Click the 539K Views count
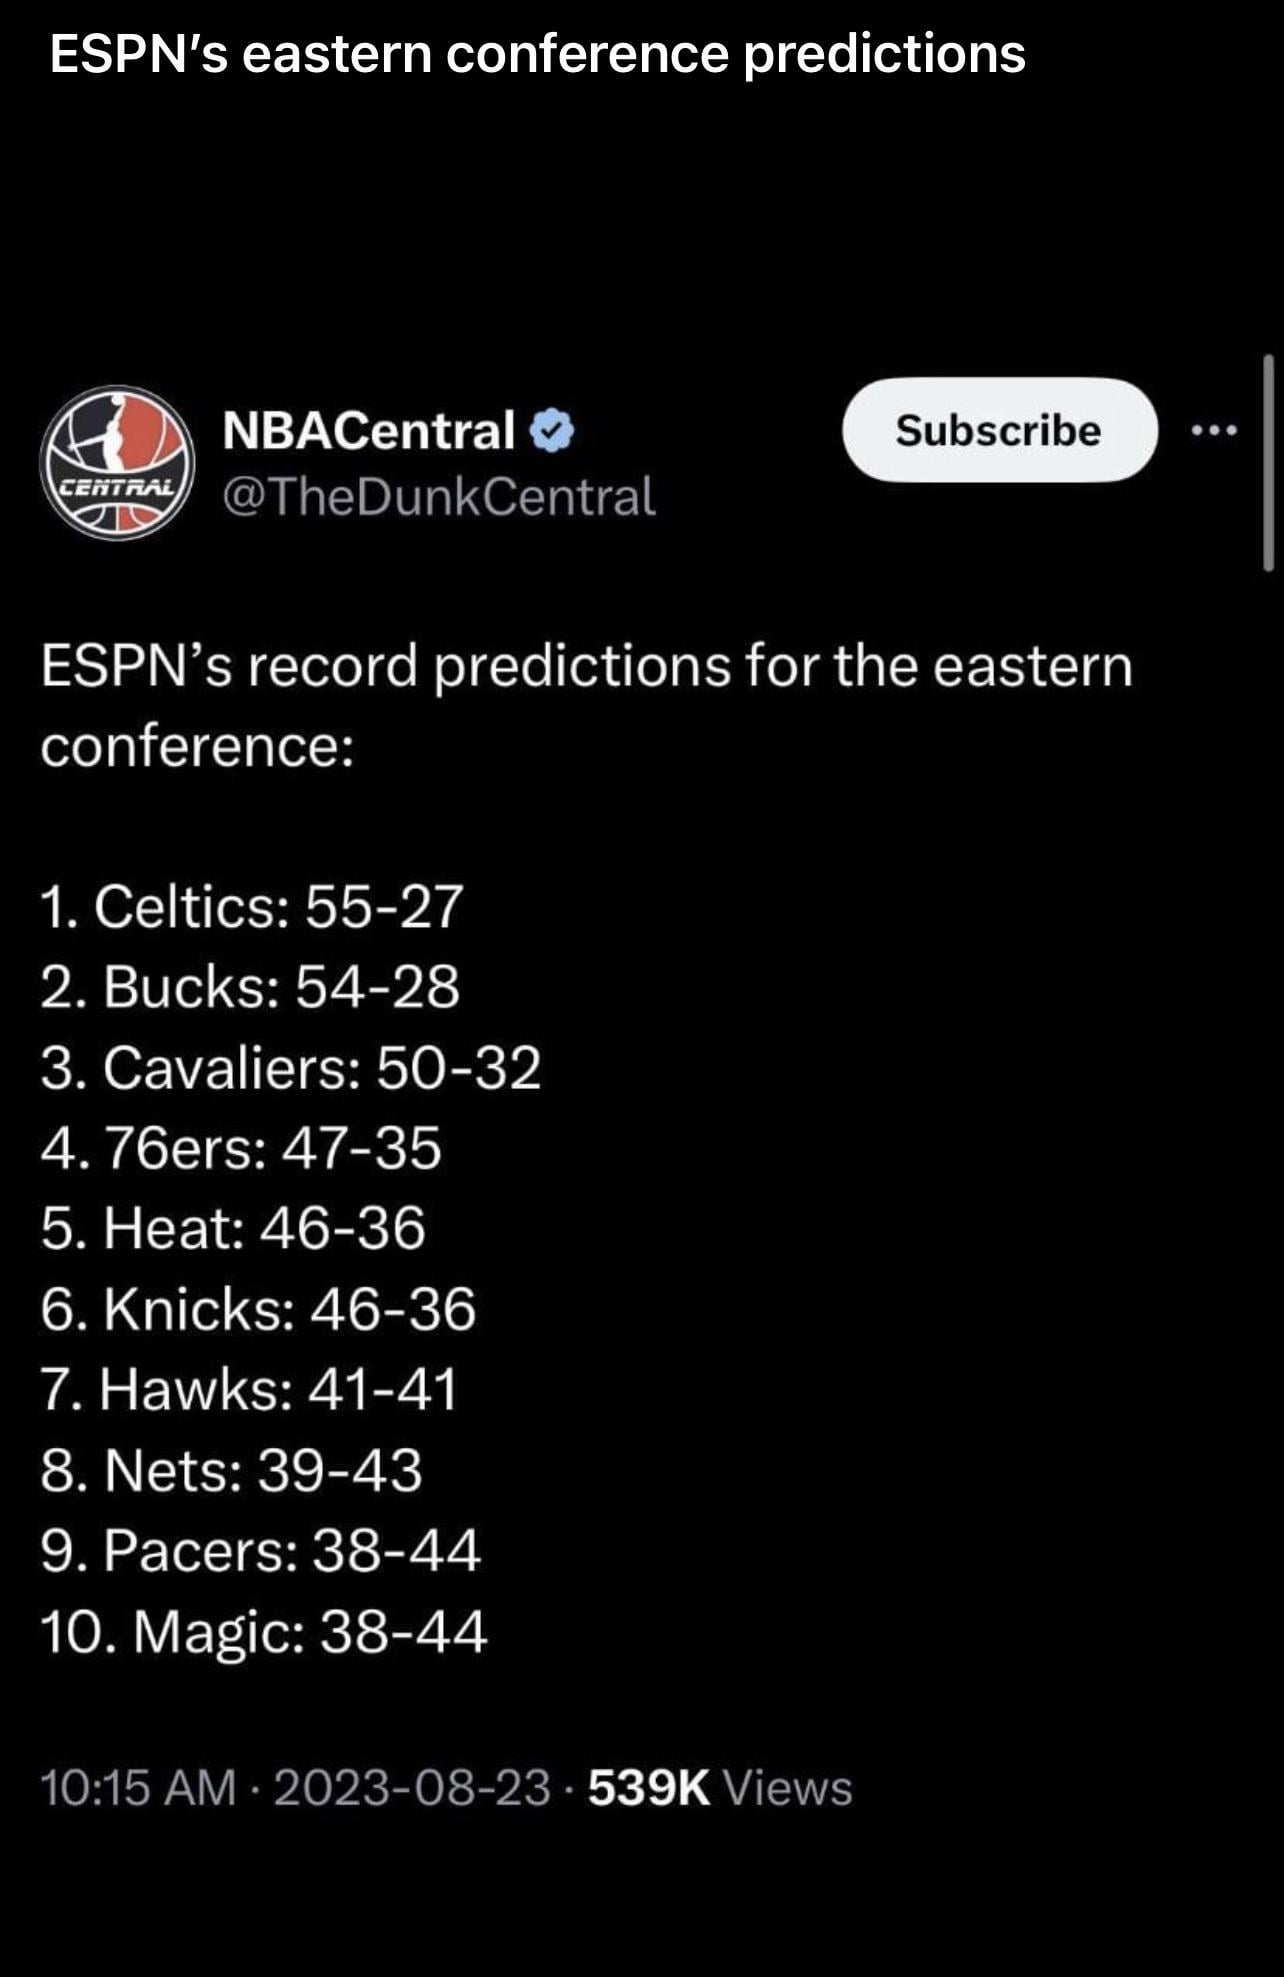Image resolution: width=1284 pixels, height=1977 pixels. (719, 1788)
